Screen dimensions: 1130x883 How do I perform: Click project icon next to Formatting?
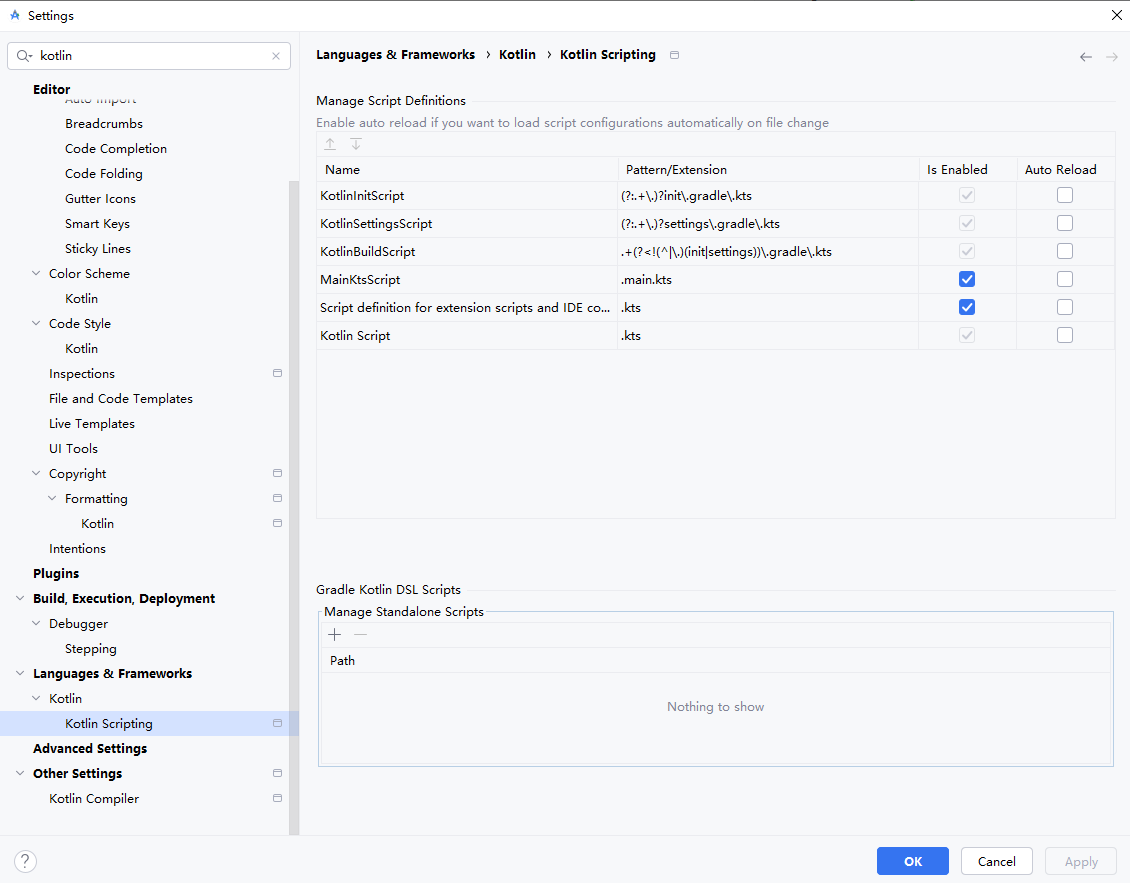click(x=277, y=498)
